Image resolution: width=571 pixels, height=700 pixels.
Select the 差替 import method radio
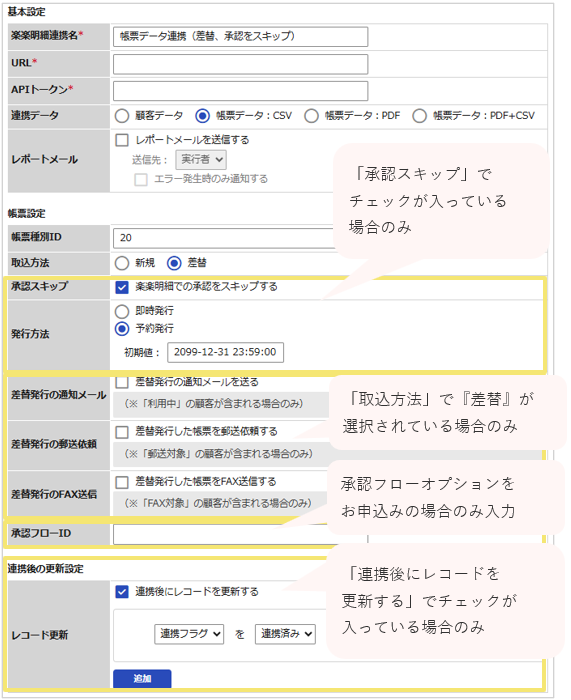(174, 263)
